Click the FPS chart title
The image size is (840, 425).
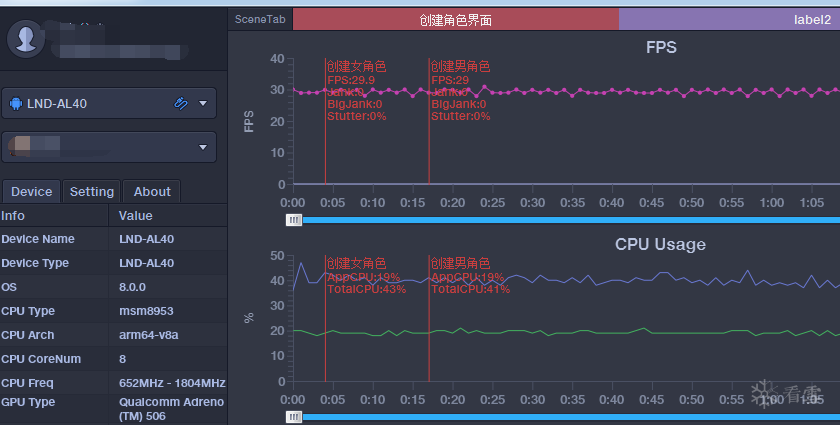pos(661,47)
